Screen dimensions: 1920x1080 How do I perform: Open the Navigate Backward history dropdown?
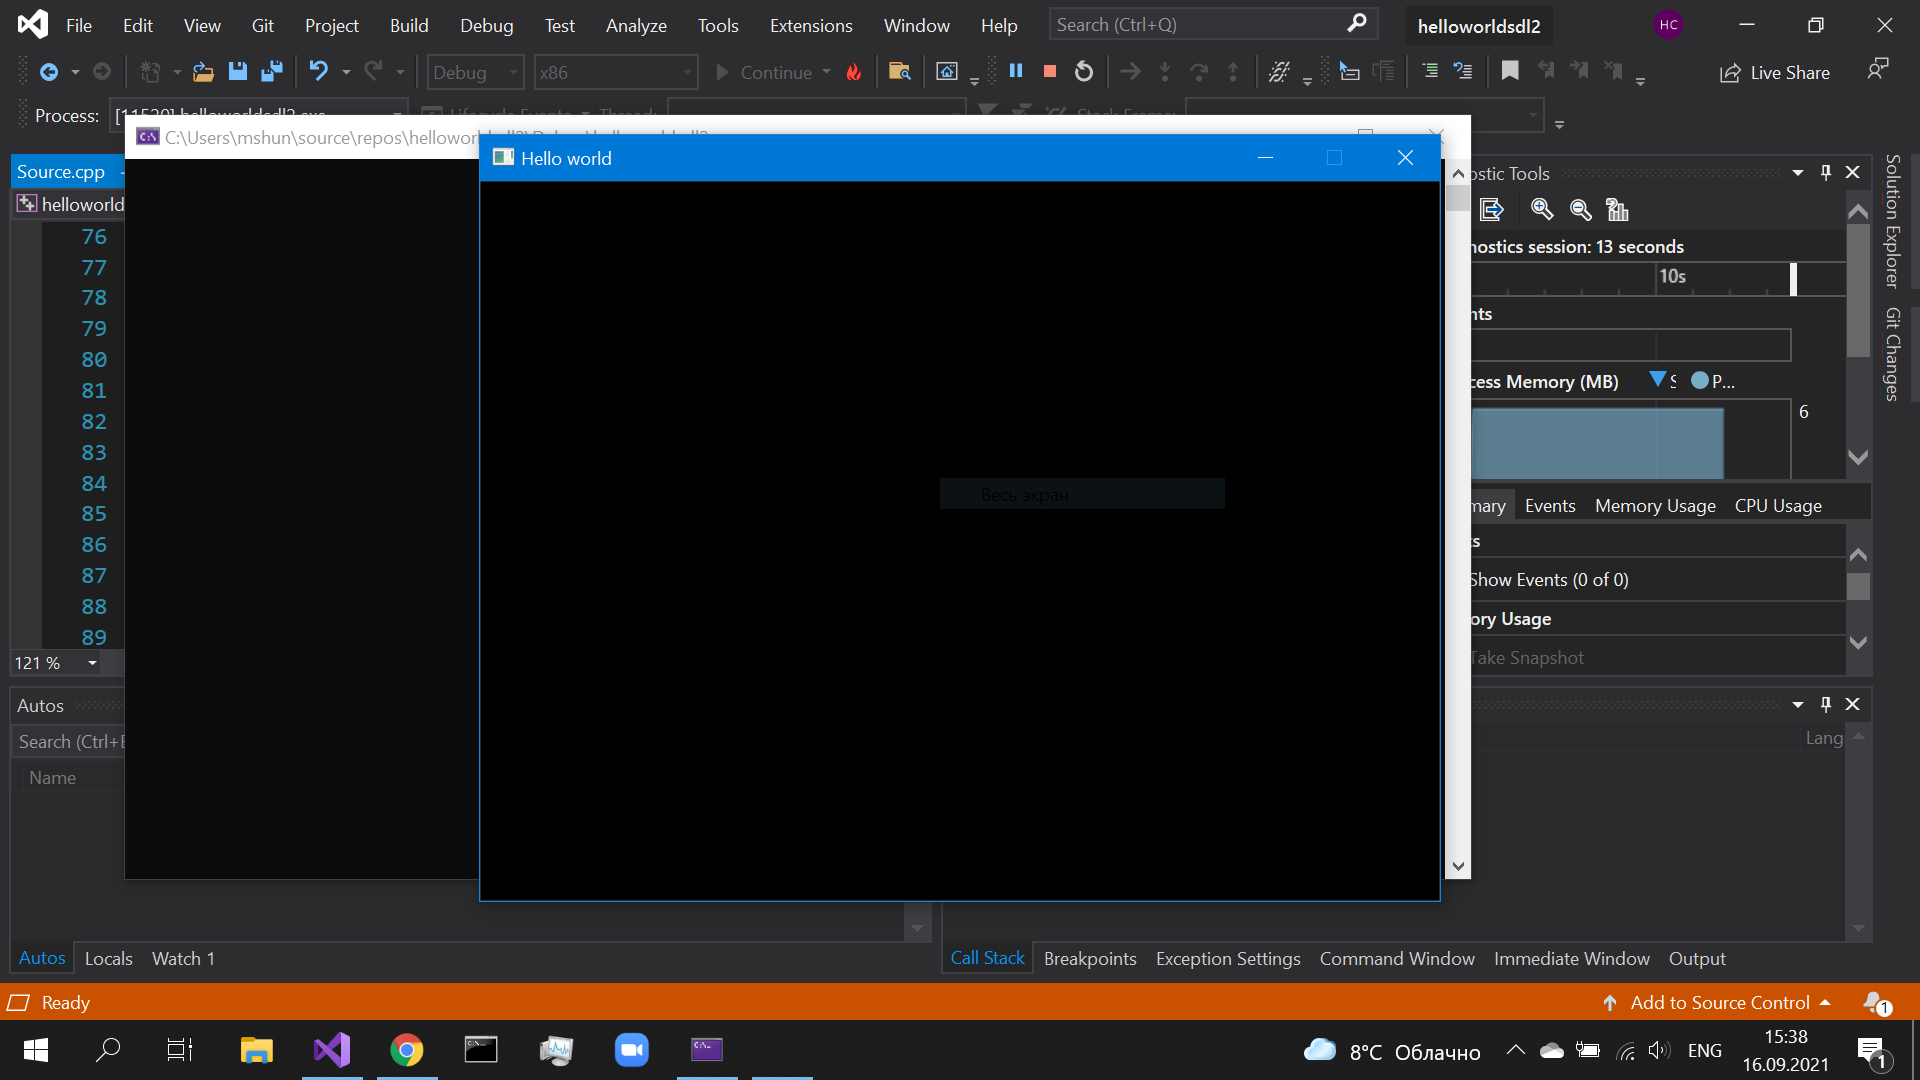pyautogui.click(x=75, y=72)
